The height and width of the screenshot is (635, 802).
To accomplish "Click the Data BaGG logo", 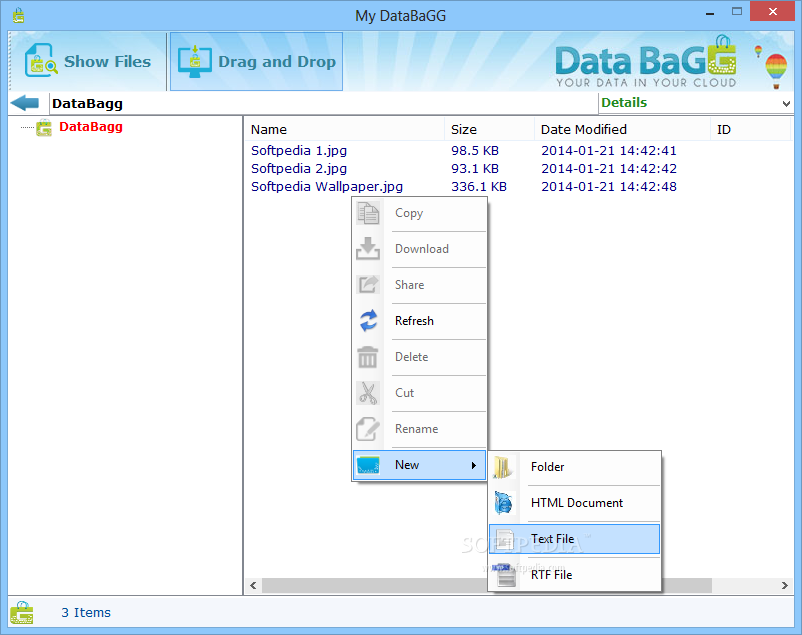I will pyautogui.click(x=645, y=62).
